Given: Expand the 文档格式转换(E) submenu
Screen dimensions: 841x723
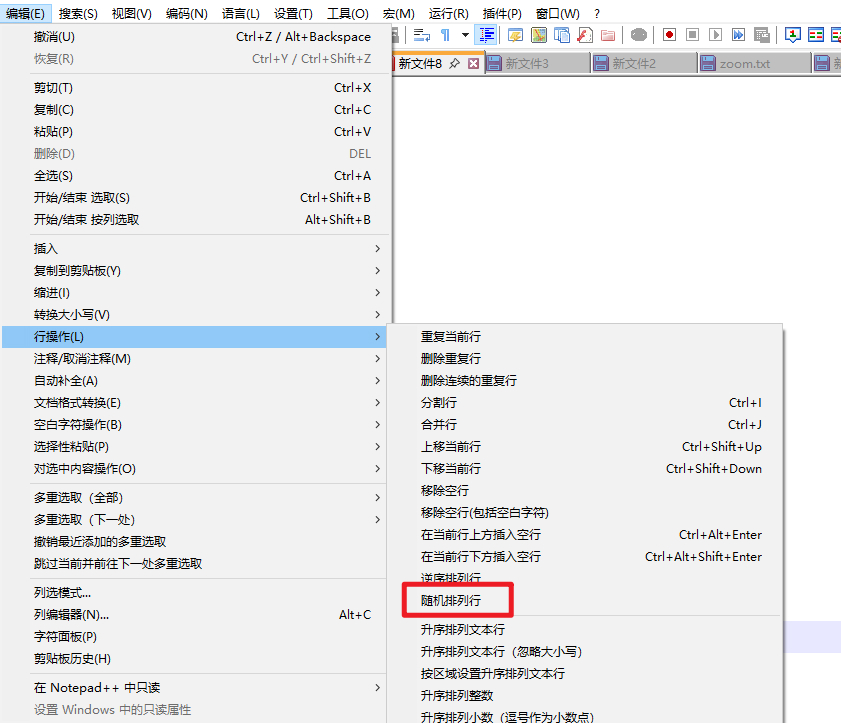Looking at the screenshot, I should (x=195, y=403).
